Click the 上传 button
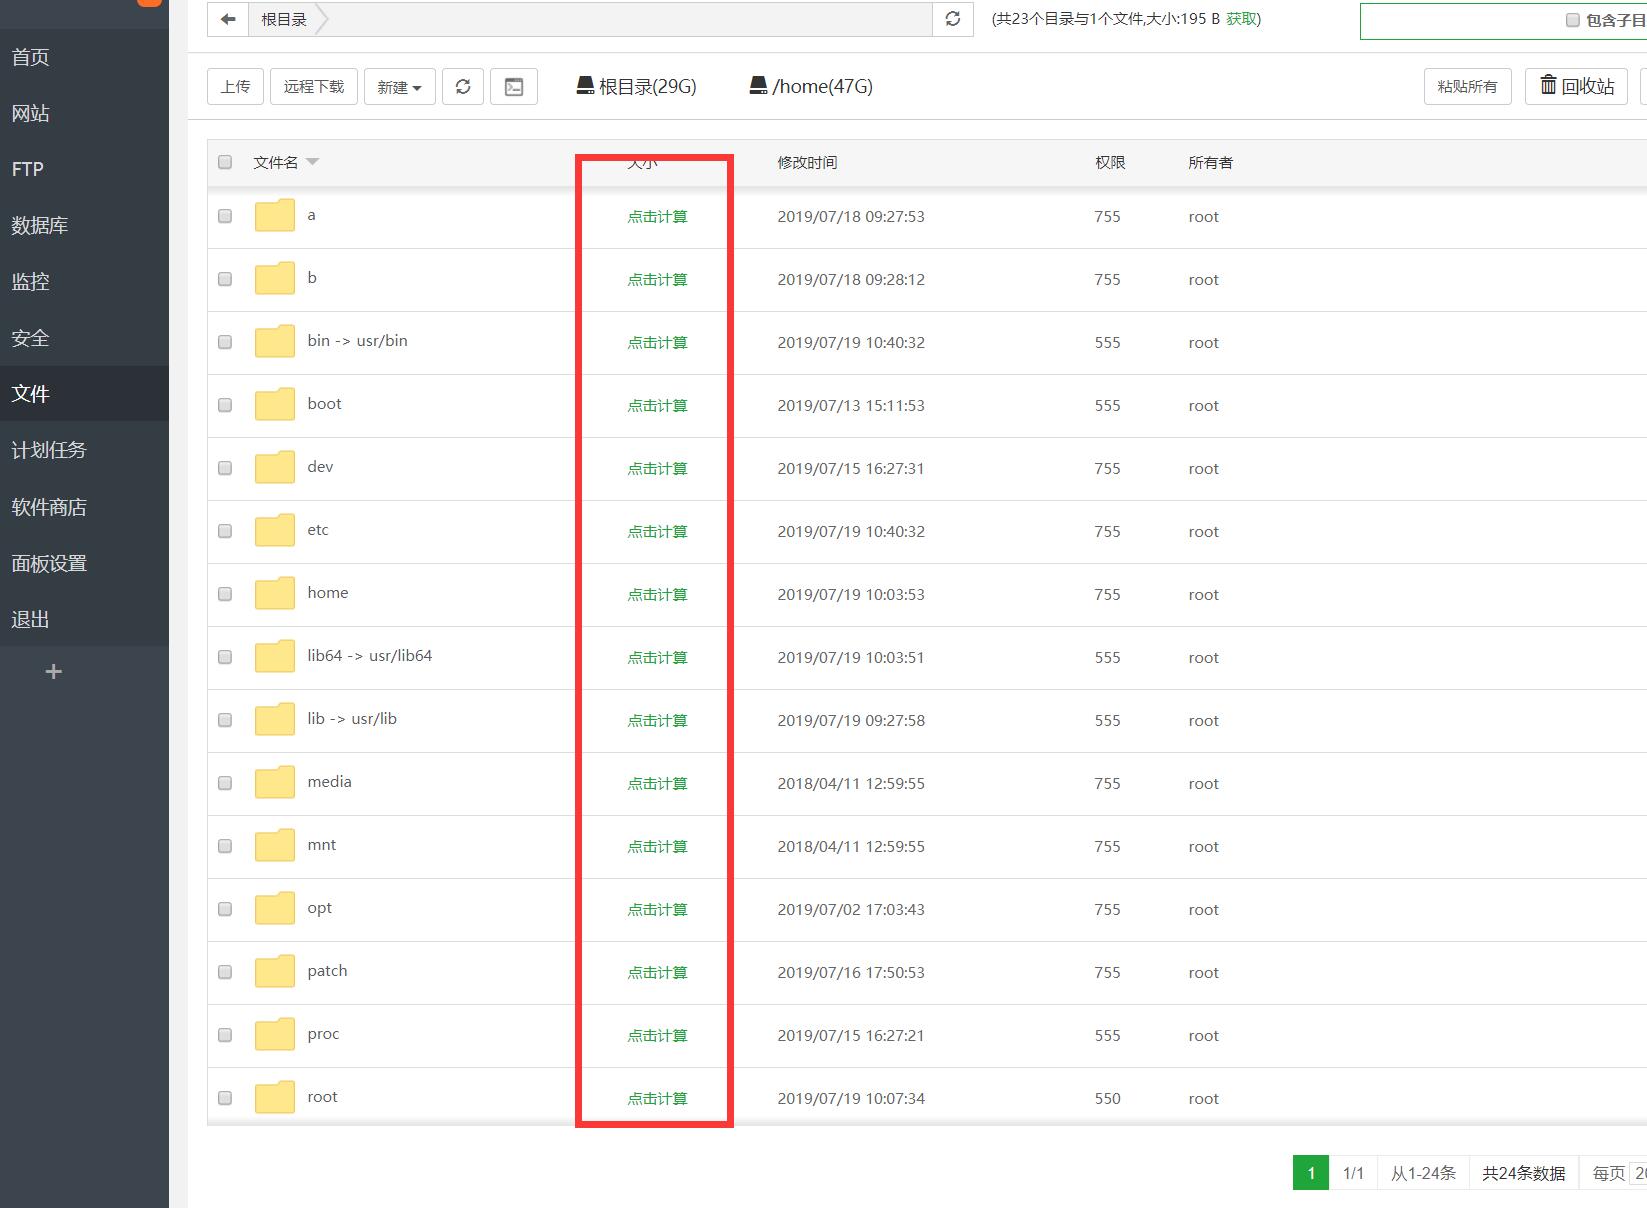Screen dimensions: 1647x1208 point(236,87)
